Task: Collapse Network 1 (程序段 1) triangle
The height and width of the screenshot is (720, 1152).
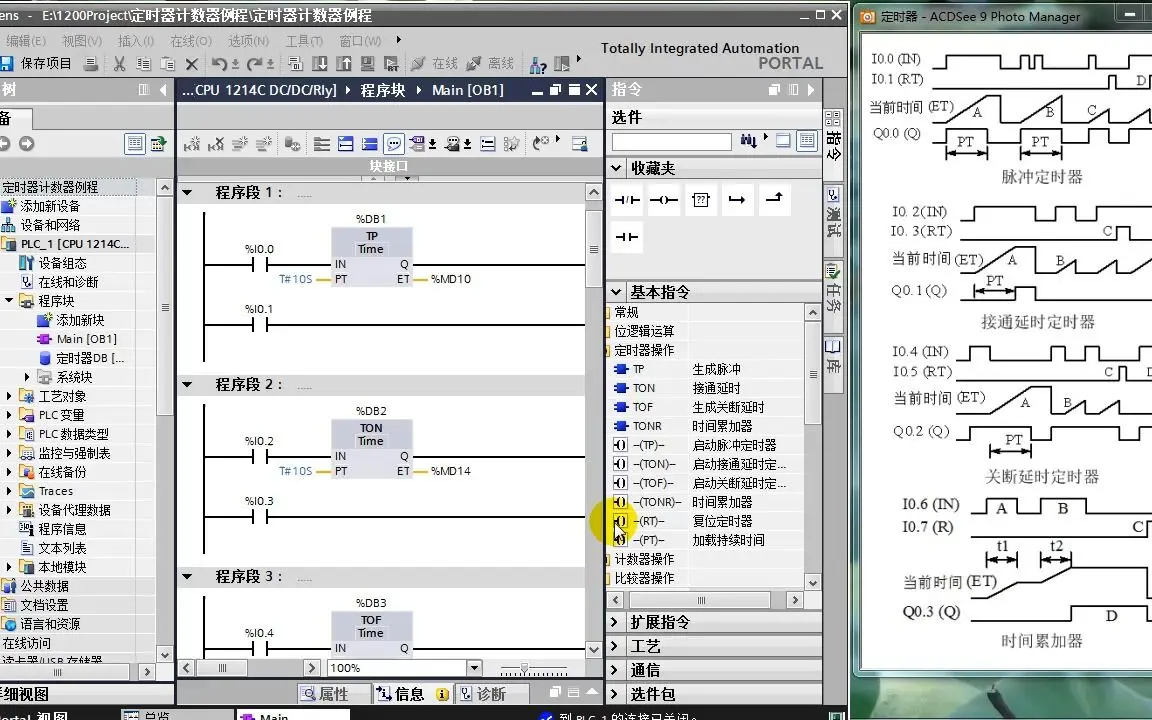Action: coord(187,192)
